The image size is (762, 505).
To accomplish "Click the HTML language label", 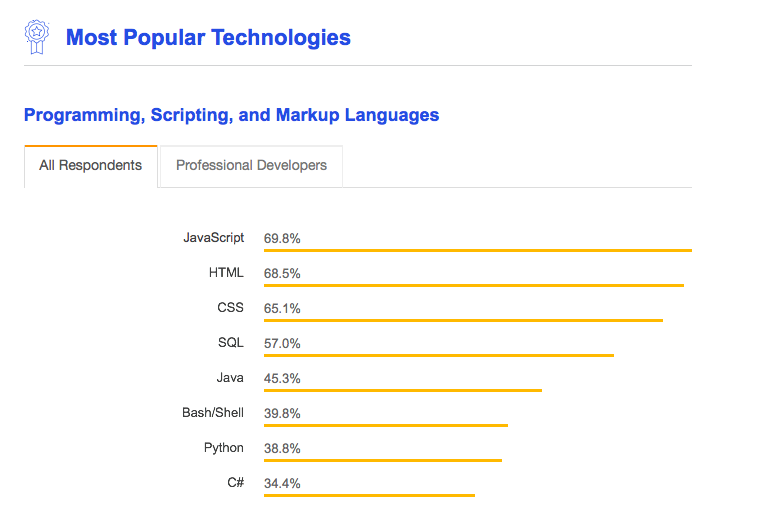I will coord(226,273).
